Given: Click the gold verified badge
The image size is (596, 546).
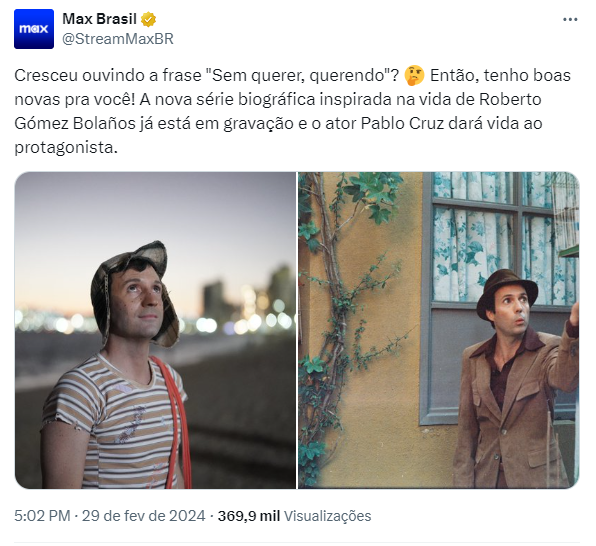Looking at the screenshot, I should [x=149, y=19].
